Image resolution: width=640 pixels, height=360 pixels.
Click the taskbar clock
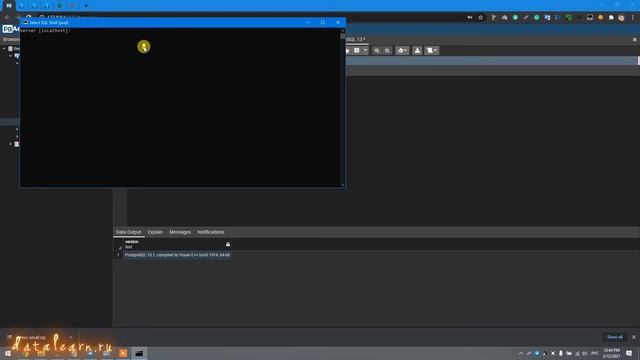pos(611,353)
